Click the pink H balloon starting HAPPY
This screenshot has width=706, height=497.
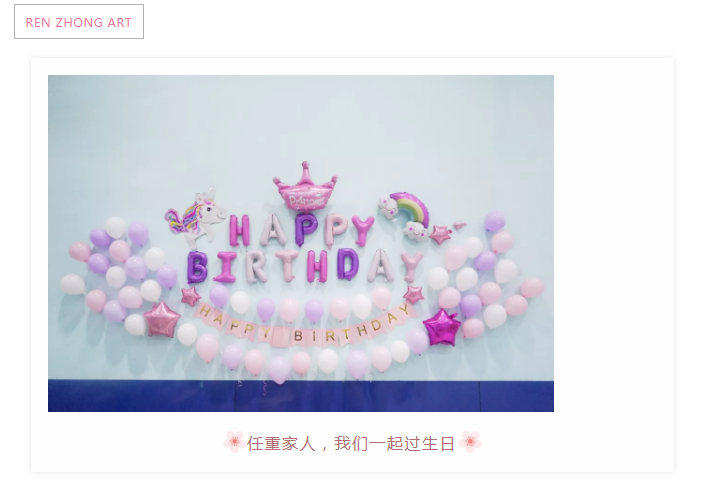point(240,230)
